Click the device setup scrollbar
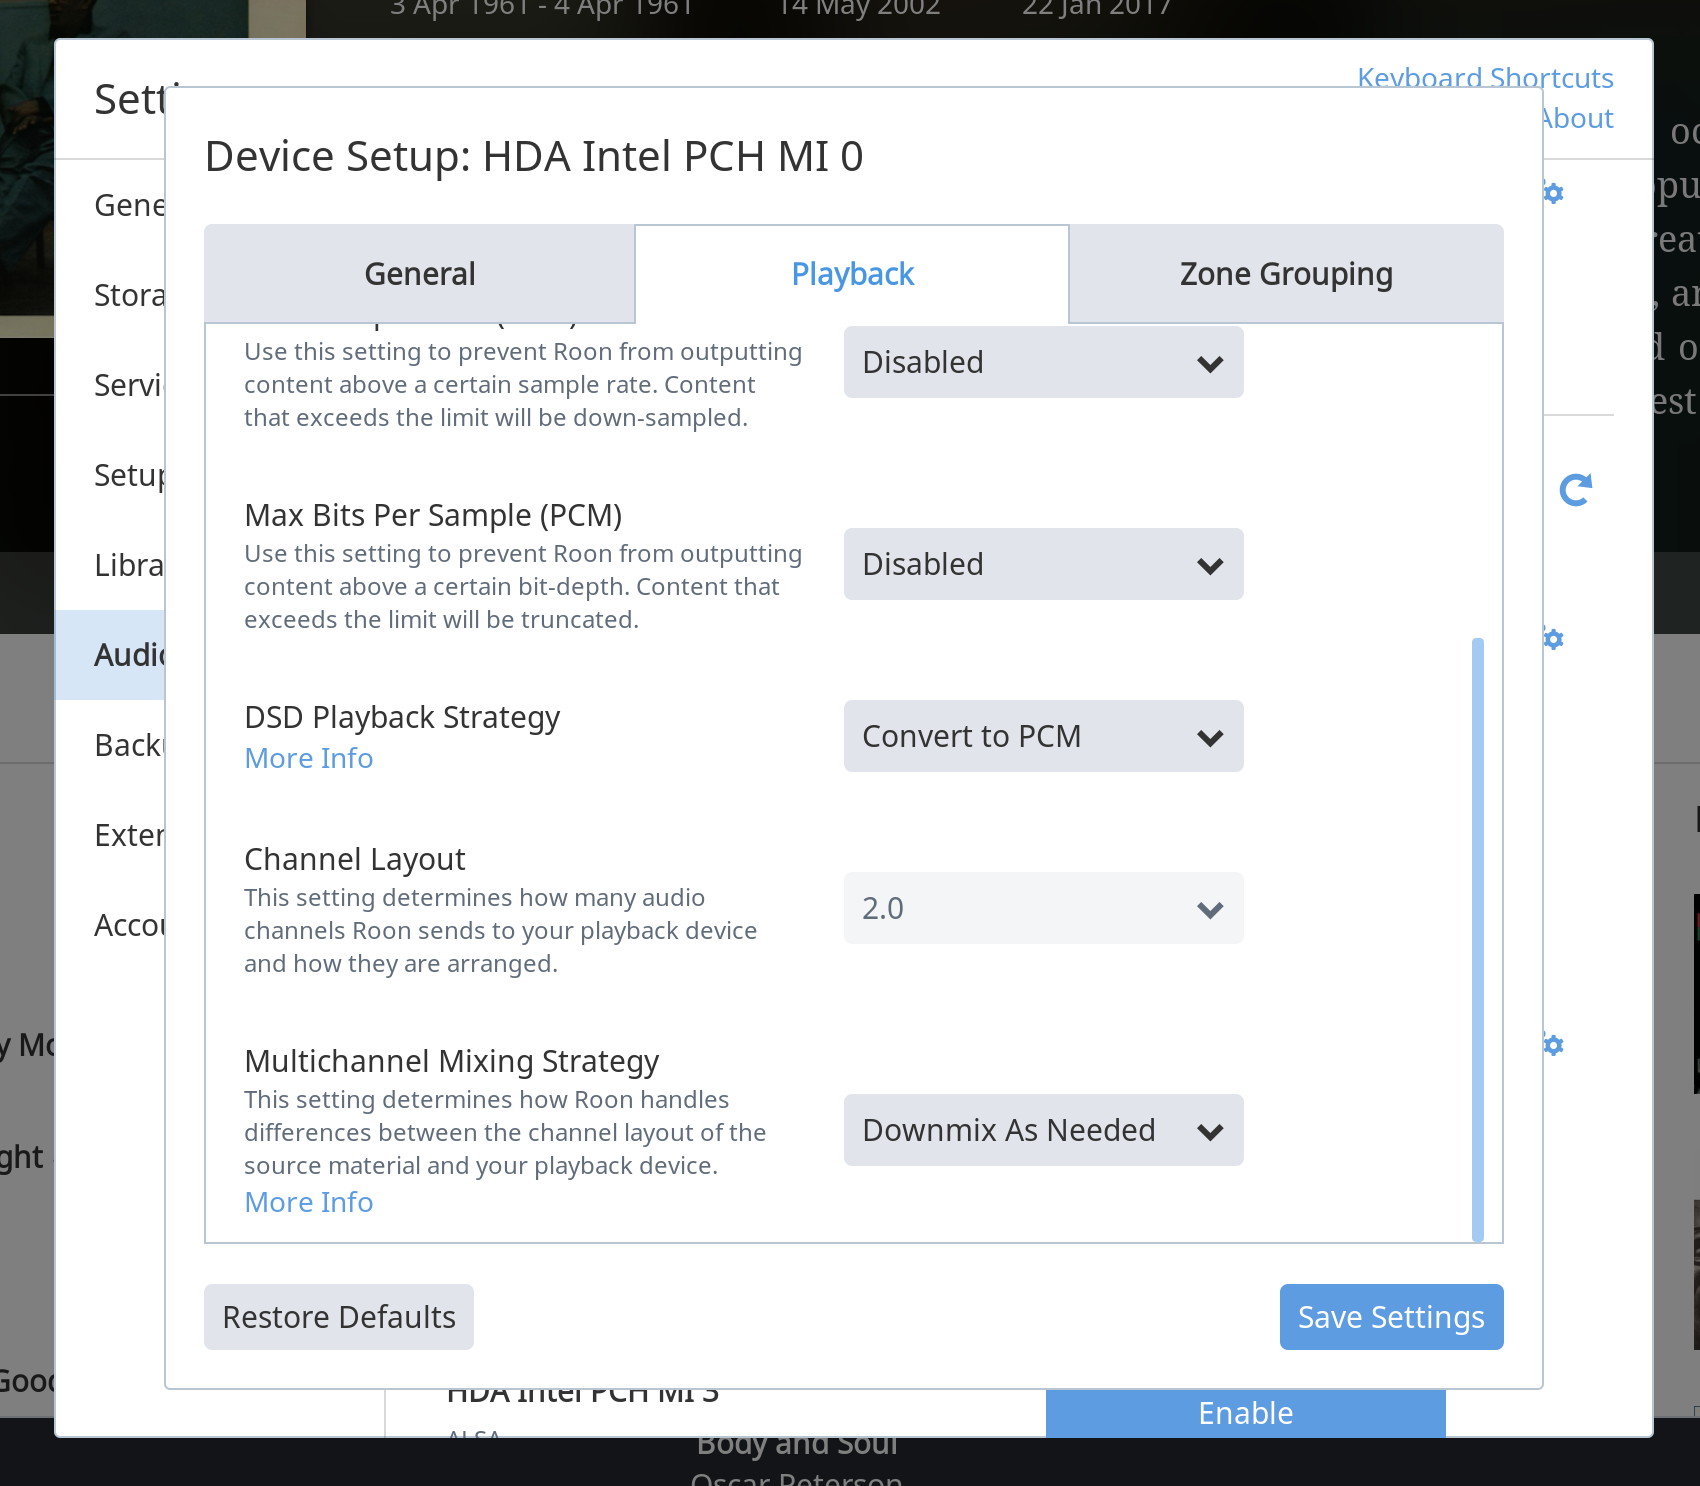The width and height of the screenshot is (1700, 1486). coord(1478,939)
